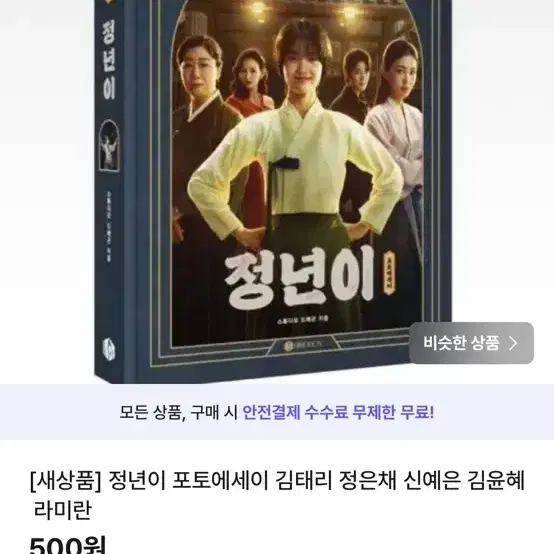This screenshot has height=554, width=554.
Task: Tap the 500원 price text
Action: click(x=68, y=545)
